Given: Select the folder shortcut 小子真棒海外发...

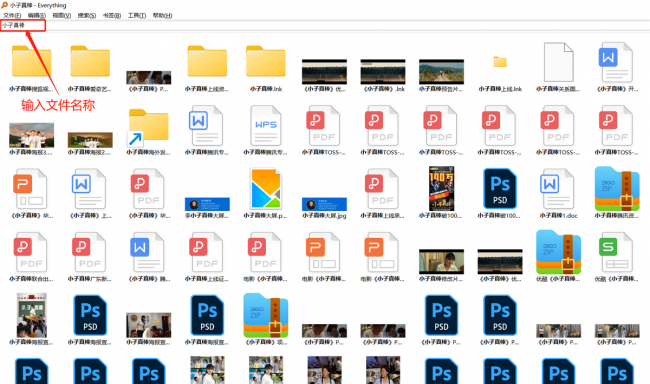Looking at the screenshot, I should [148, 128].
